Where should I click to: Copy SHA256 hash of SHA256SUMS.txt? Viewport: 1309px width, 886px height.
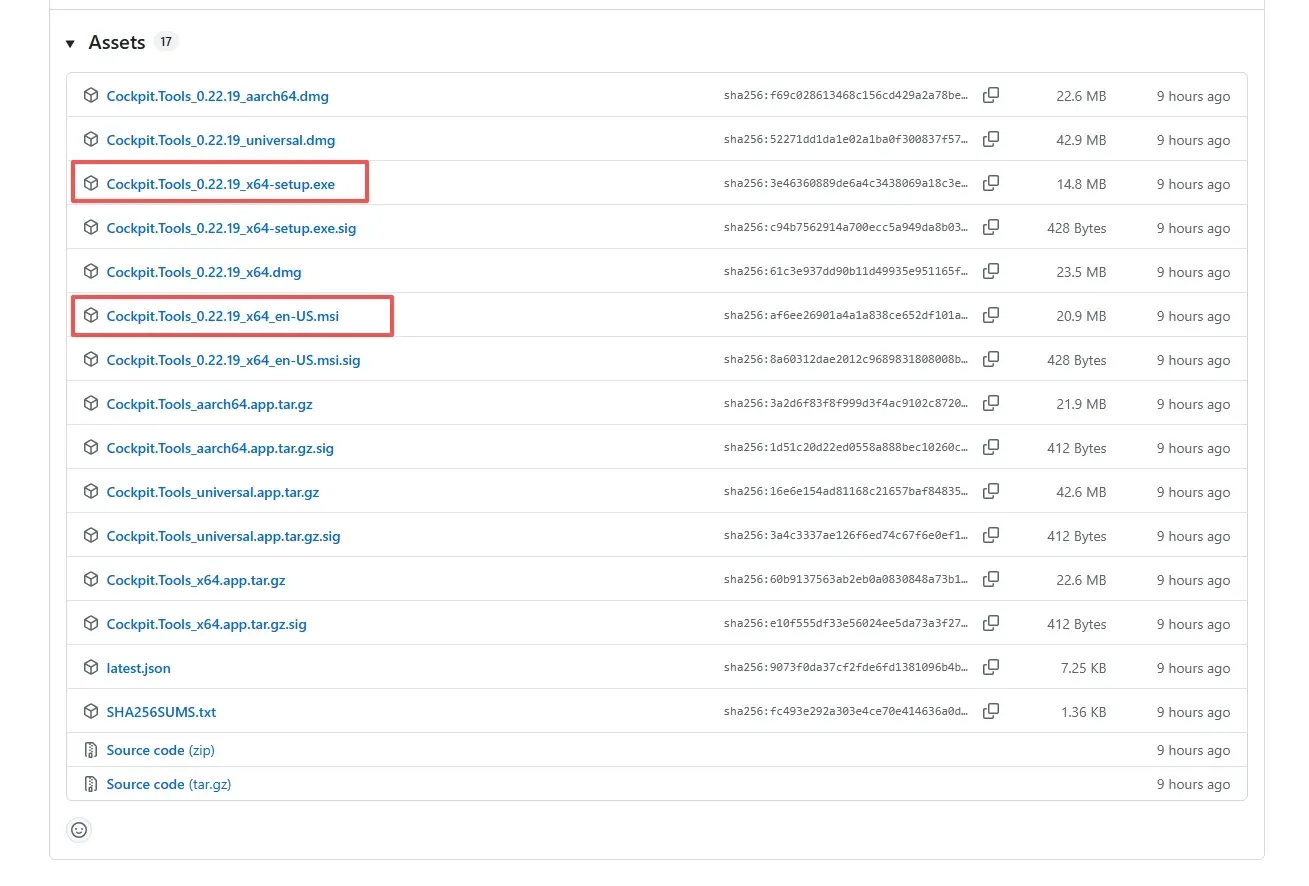[x=991, y=712]
